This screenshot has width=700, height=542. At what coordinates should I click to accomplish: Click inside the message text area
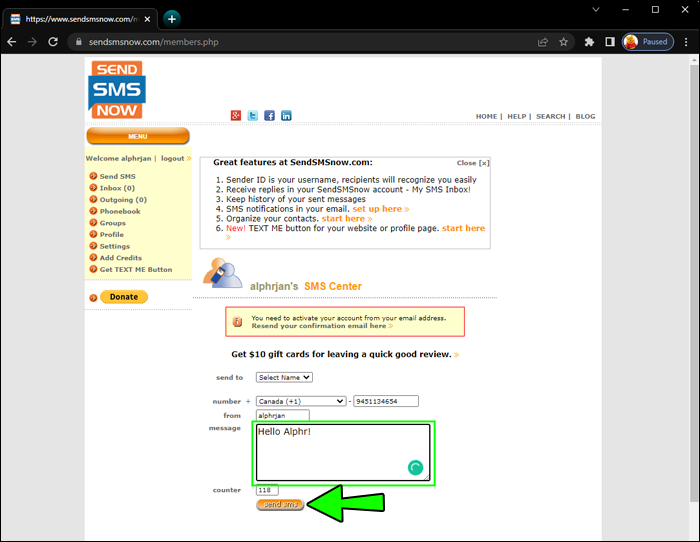point(343,452)
